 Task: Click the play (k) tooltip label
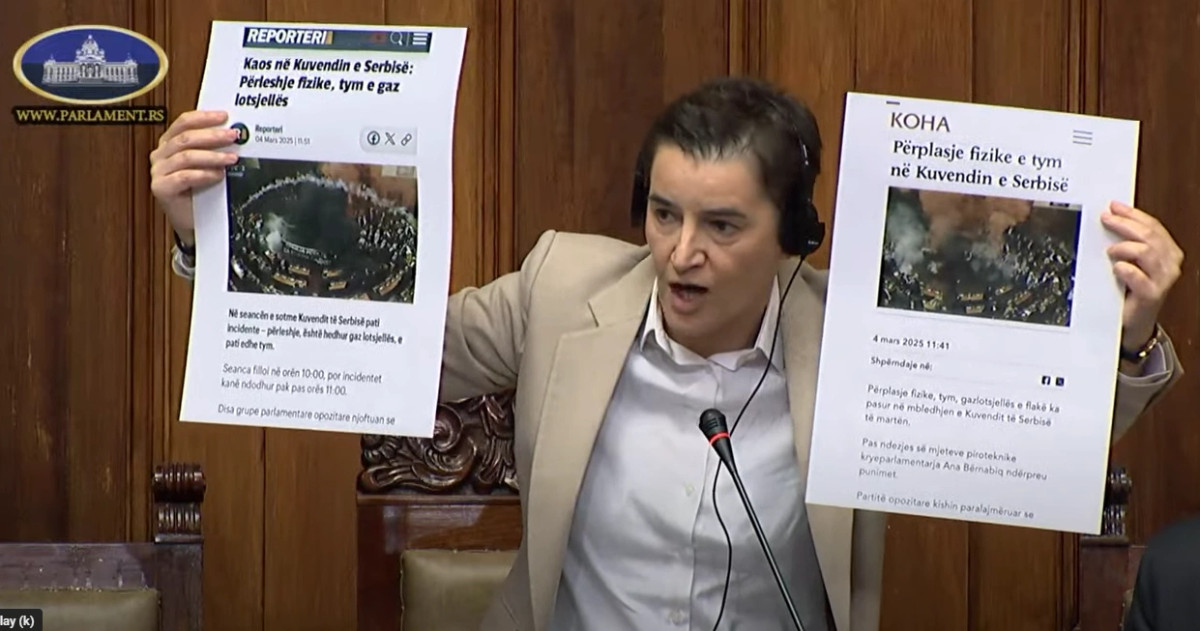coord(20,621)
